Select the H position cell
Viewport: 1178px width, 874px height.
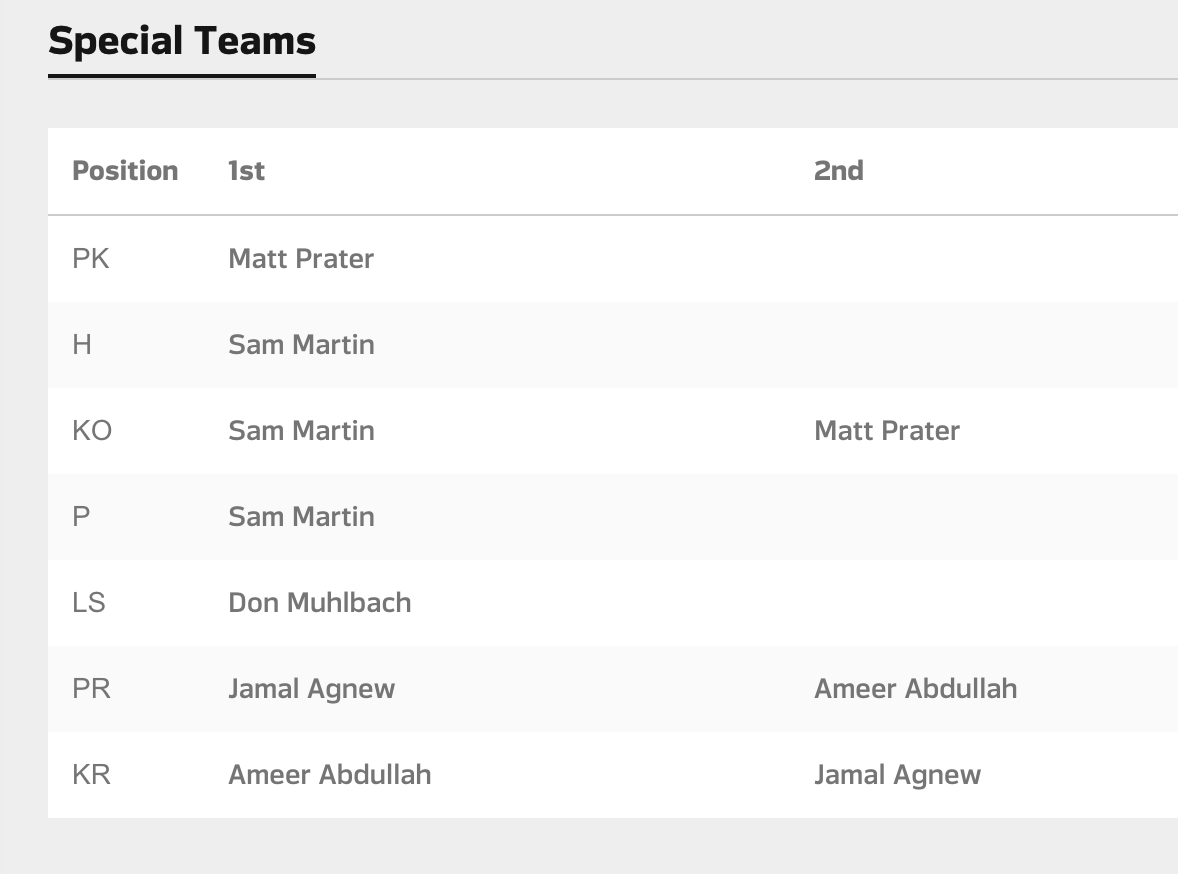click(x=82, y=345)
